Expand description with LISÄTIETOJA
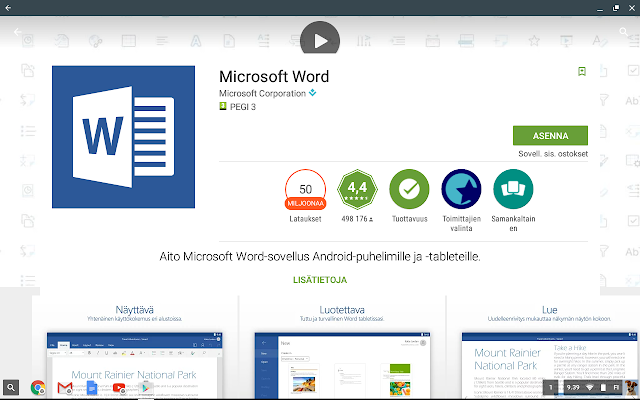This screenshot has height=400, width=640. 320,279
